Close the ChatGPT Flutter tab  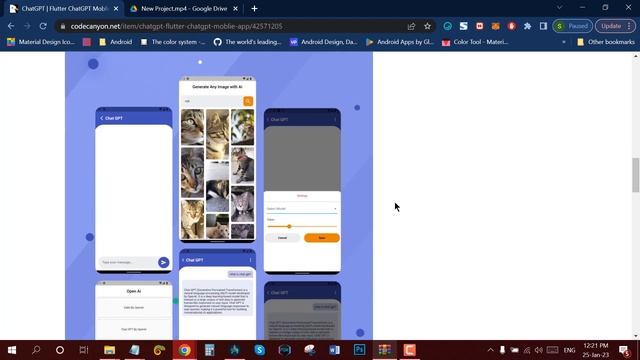116,9
